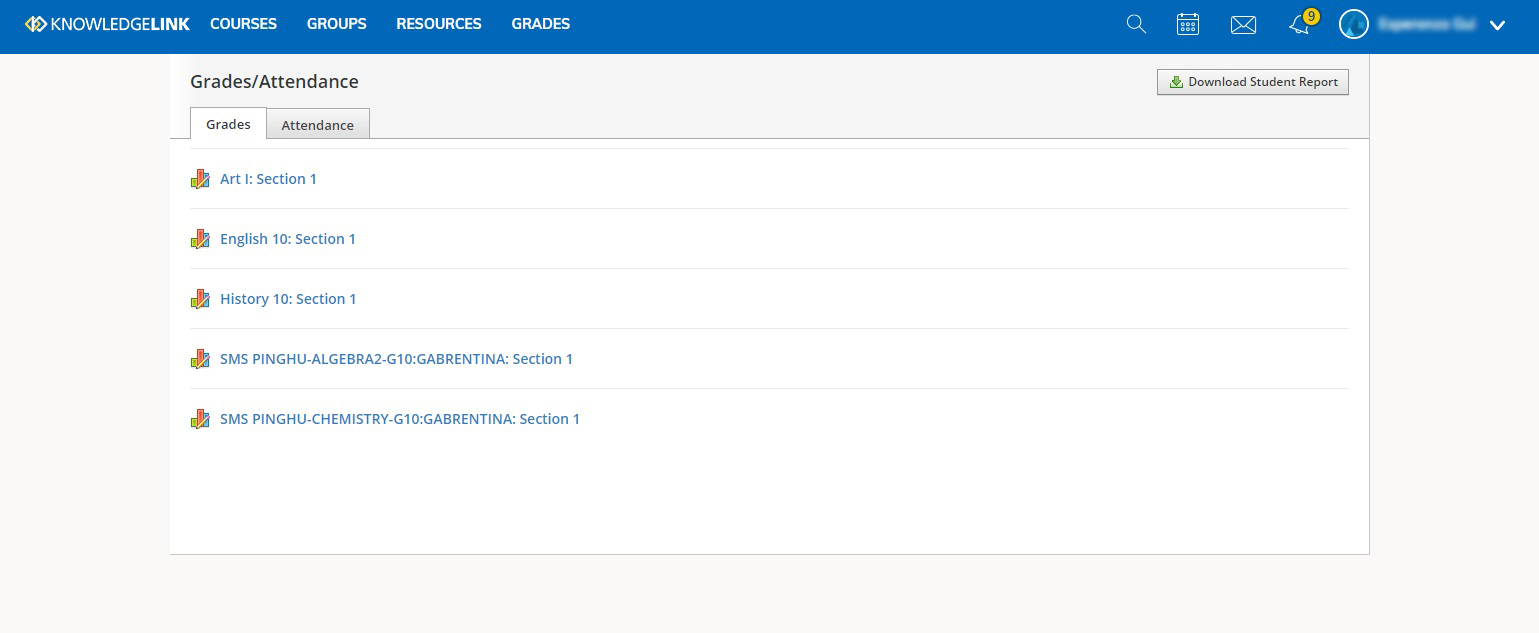1539x633 pixels.
Task: Open Art I: Section 1 grades
Action: [x=268, y=179]
